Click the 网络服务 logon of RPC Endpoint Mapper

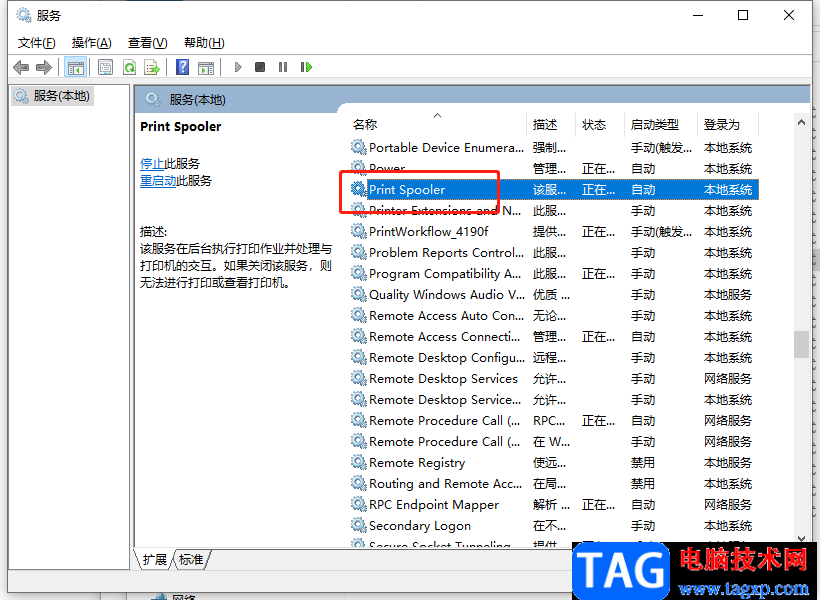pyautogui.click(x=727, y=504)
